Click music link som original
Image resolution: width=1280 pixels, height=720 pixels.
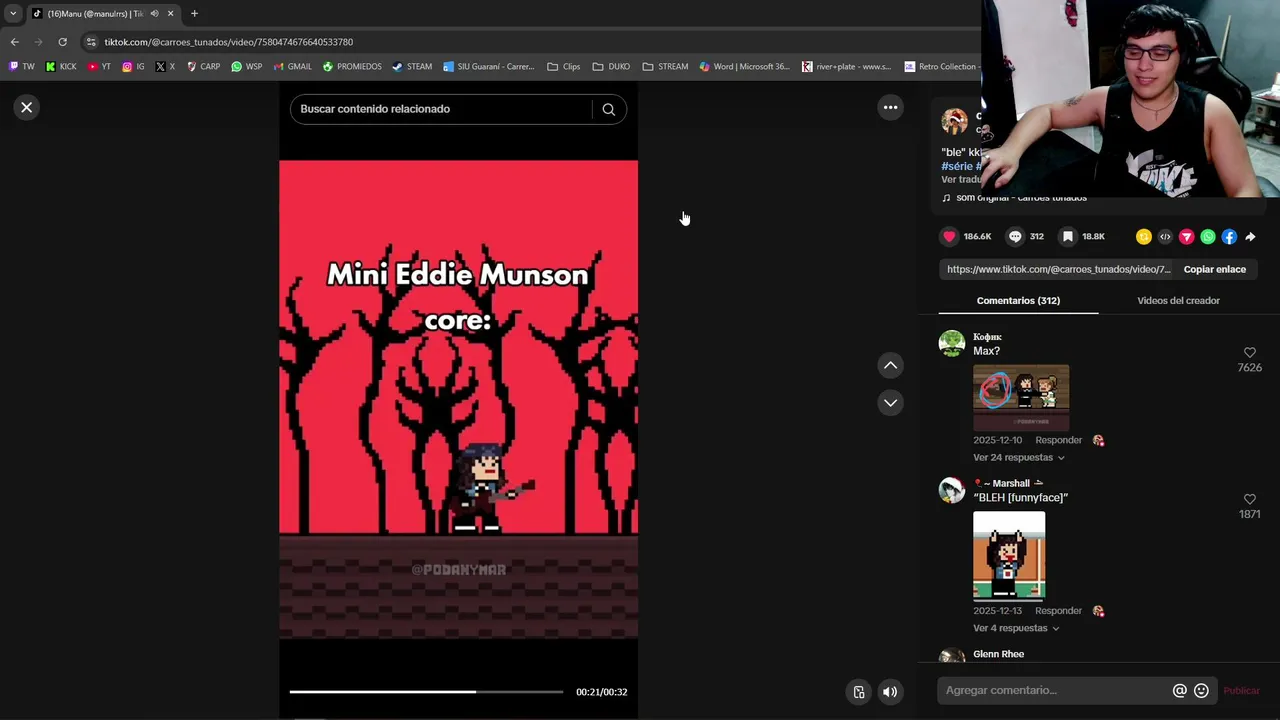pyautogui.click(x=1021, y=197)
